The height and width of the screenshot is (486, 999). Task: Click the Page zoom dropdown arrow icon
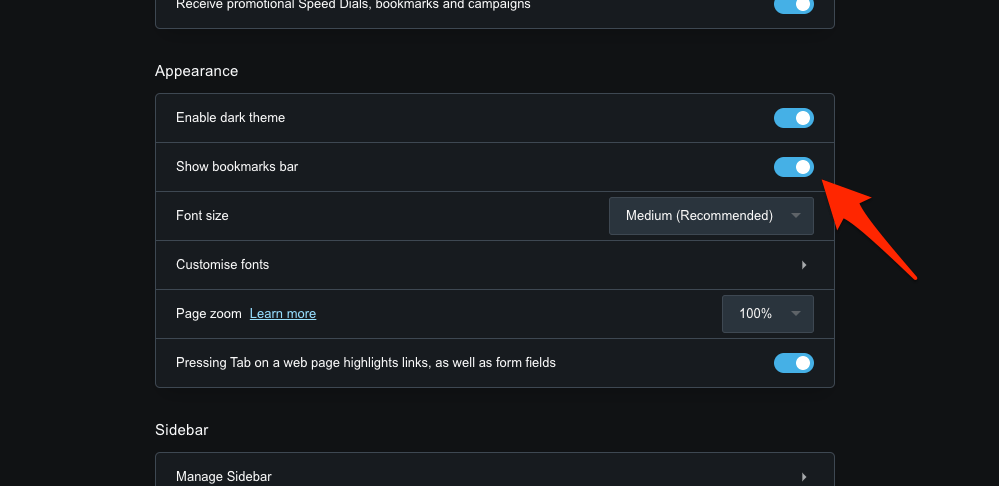796,314
